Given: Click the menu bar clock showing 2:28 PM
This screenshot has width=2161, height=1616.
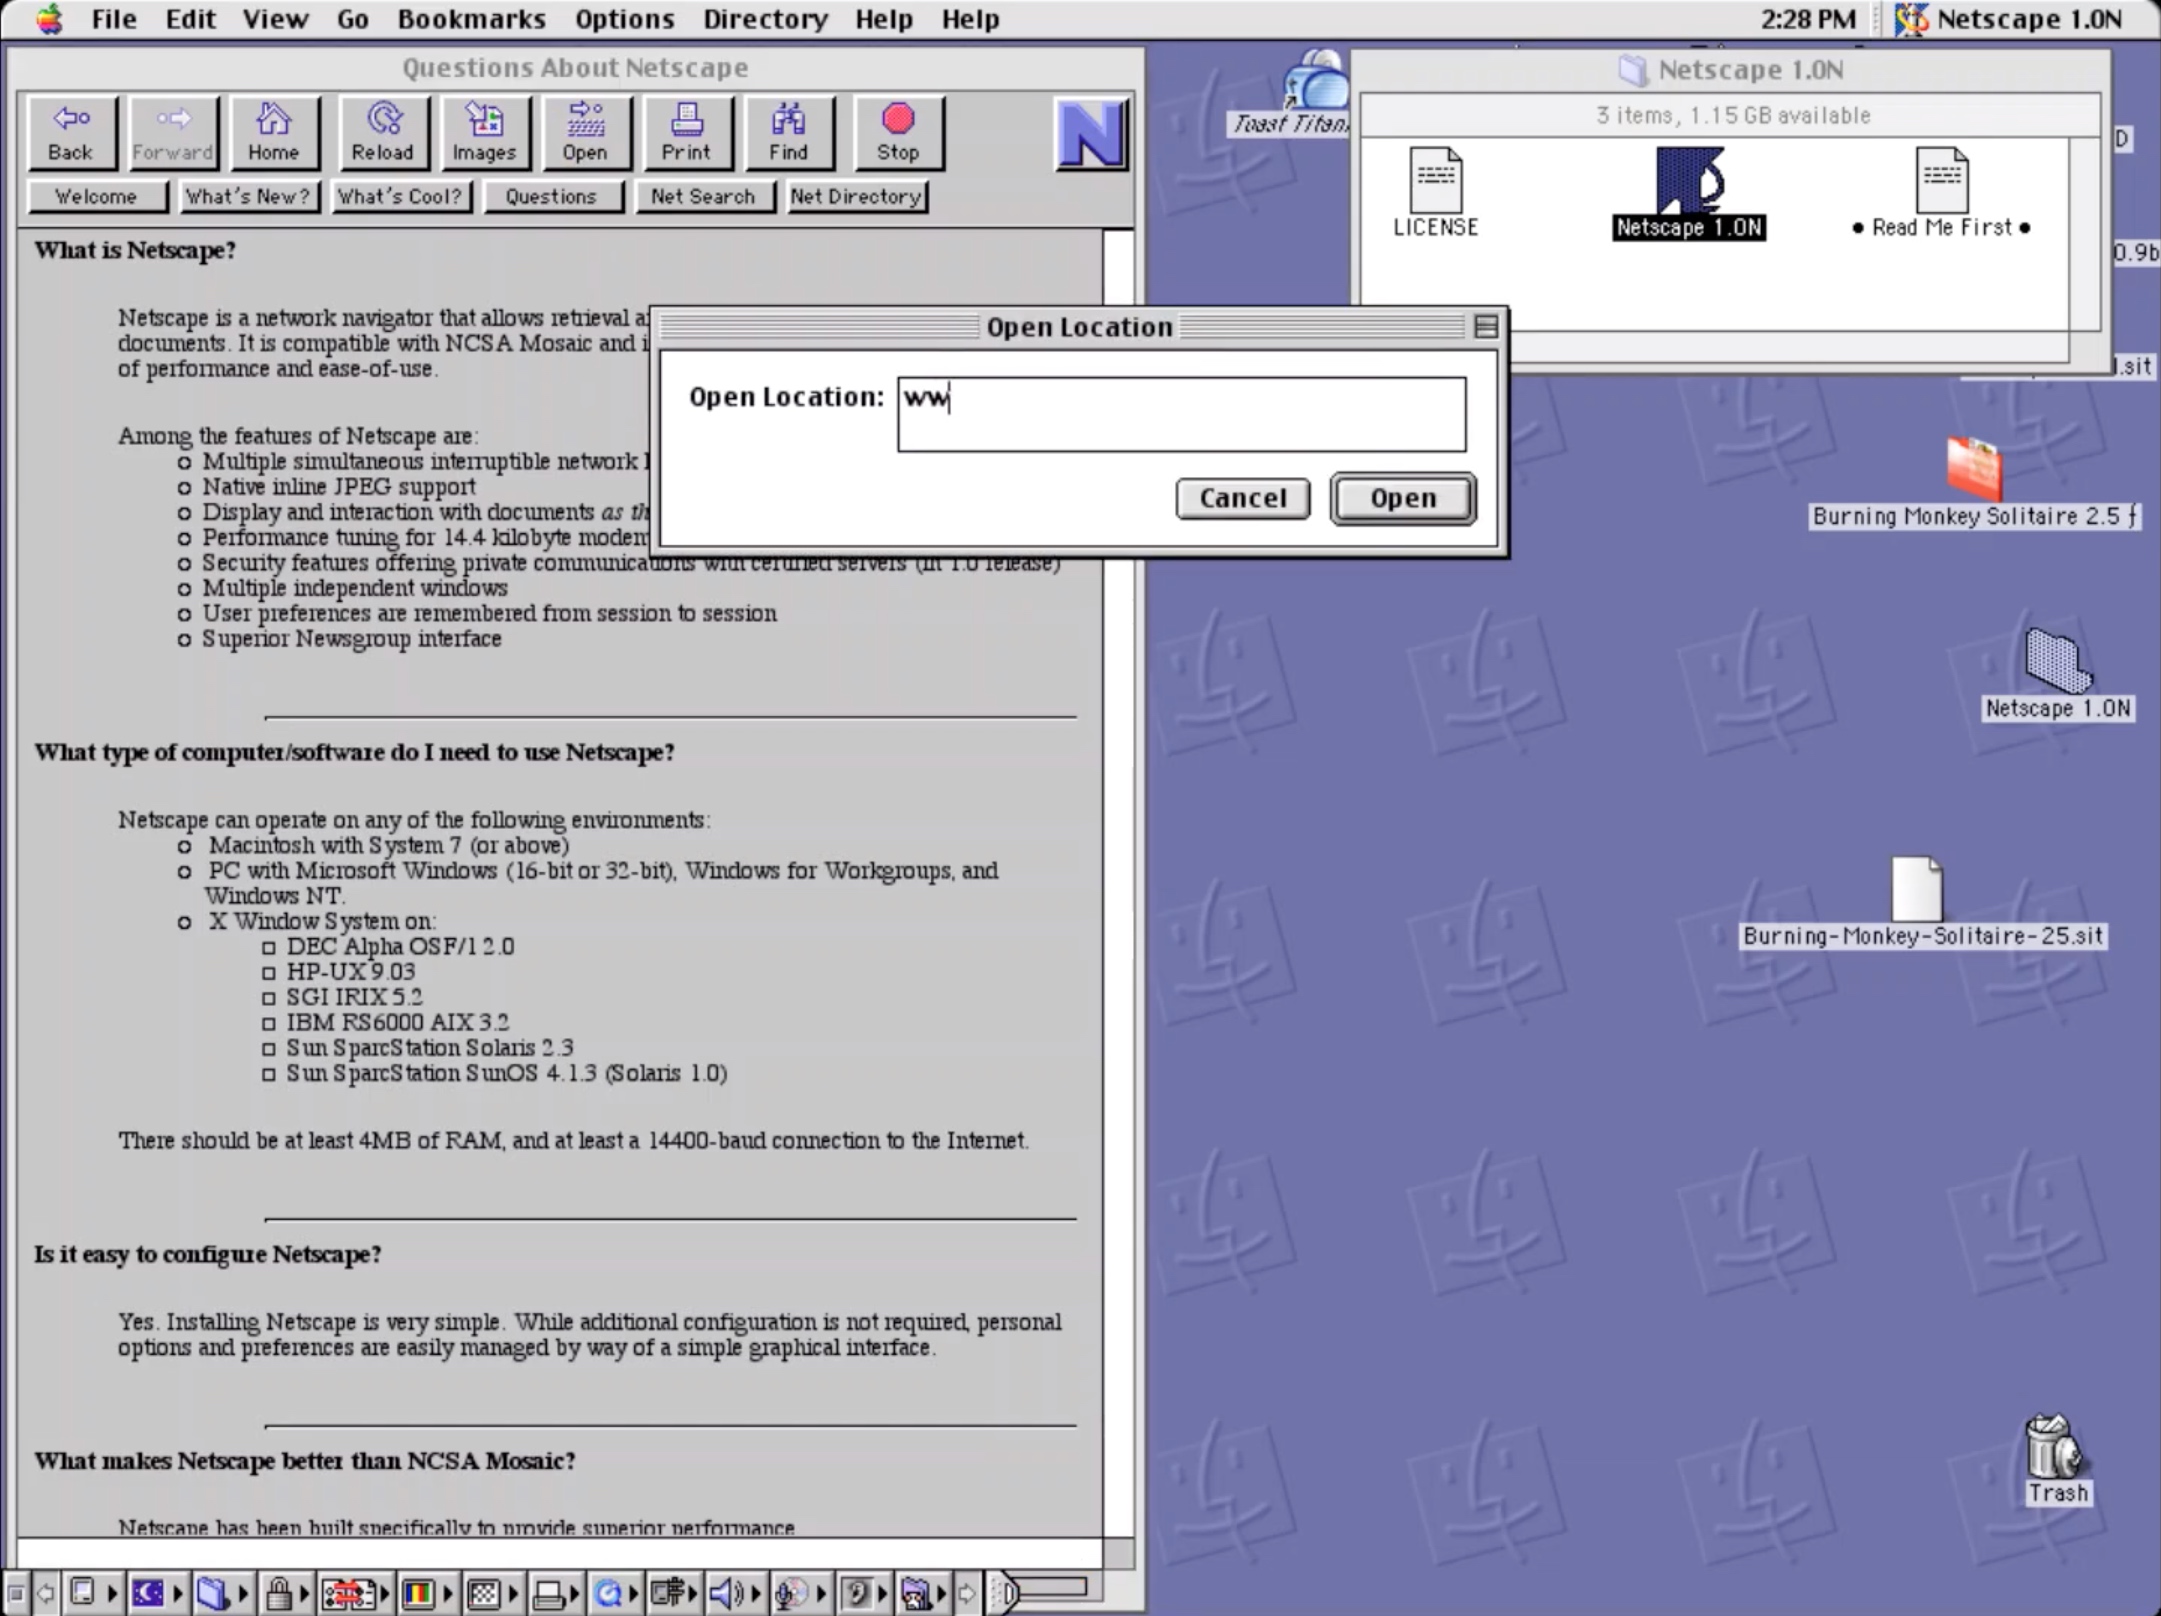Looking at the screenshot, I should point(1807,19).
